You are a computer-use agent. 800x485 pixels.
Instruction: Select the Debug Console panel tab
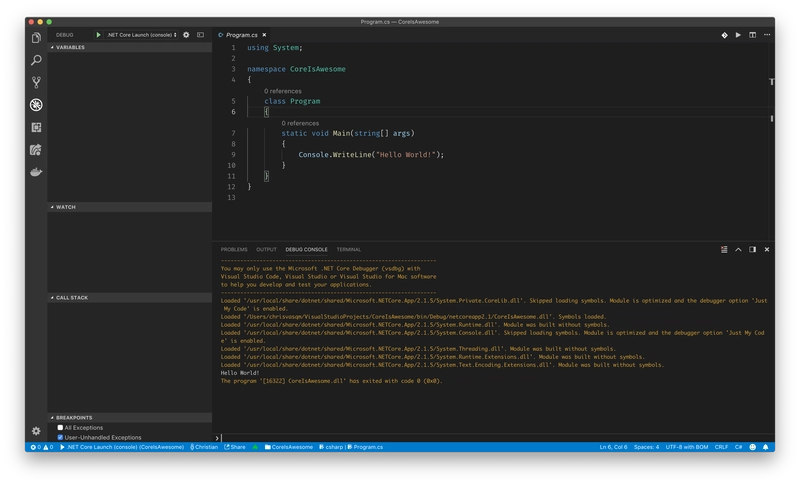[307, 249]
